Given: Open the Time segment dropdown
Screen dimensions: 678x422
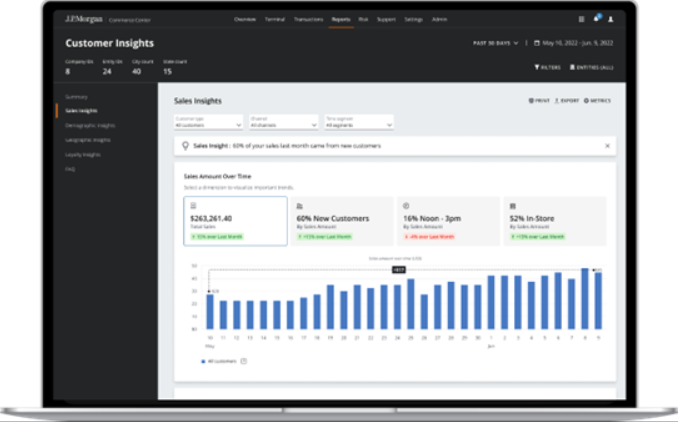Looking at the screenshot, I should click(x=359, y=122).
